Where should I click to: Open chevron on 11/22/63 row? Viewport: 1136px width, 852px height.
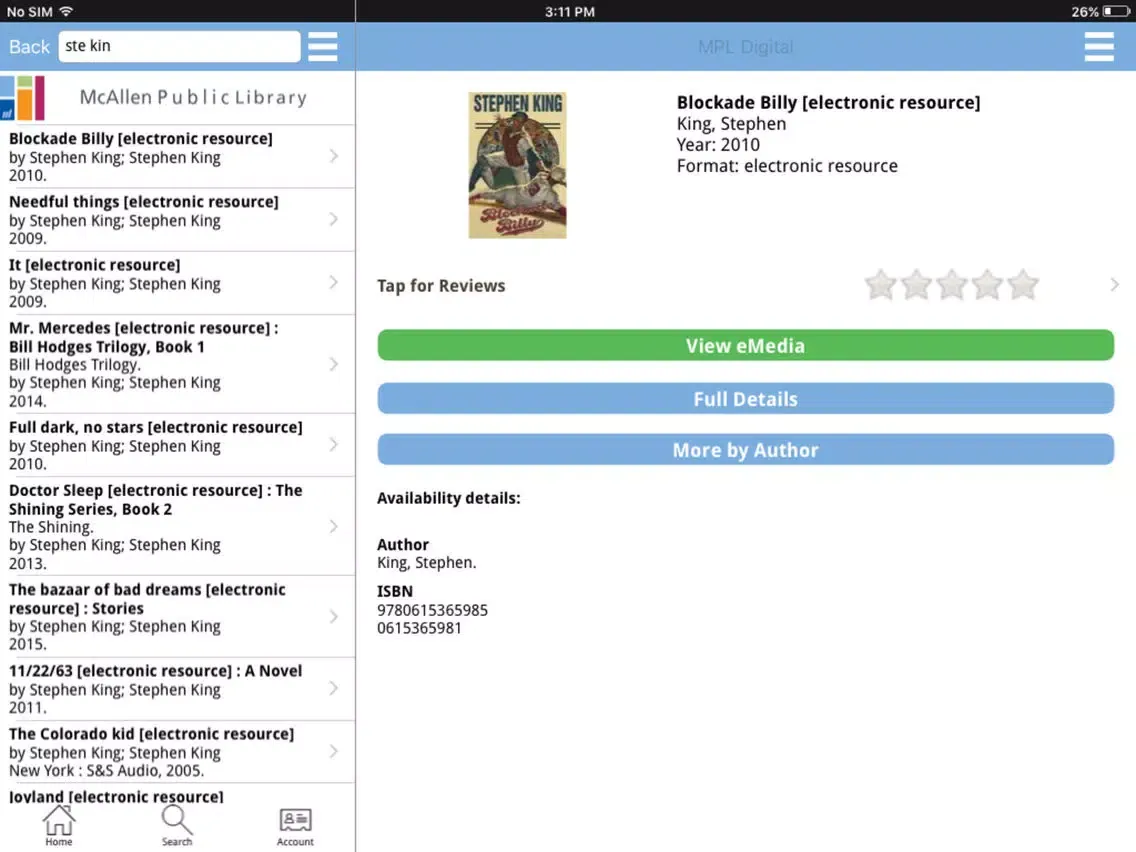pyautogui.click(x=333, y=688)
